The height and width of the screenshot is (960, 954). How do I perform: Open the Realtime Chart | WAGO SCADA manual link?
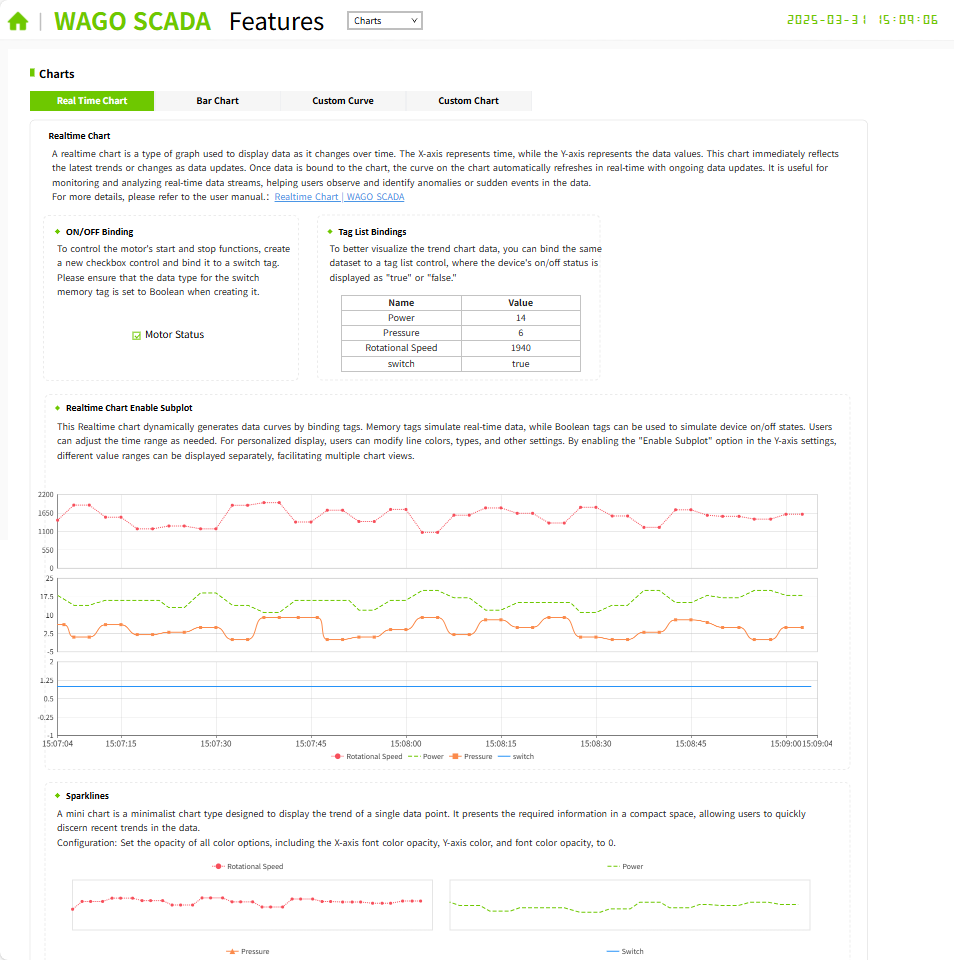(339, 197)
